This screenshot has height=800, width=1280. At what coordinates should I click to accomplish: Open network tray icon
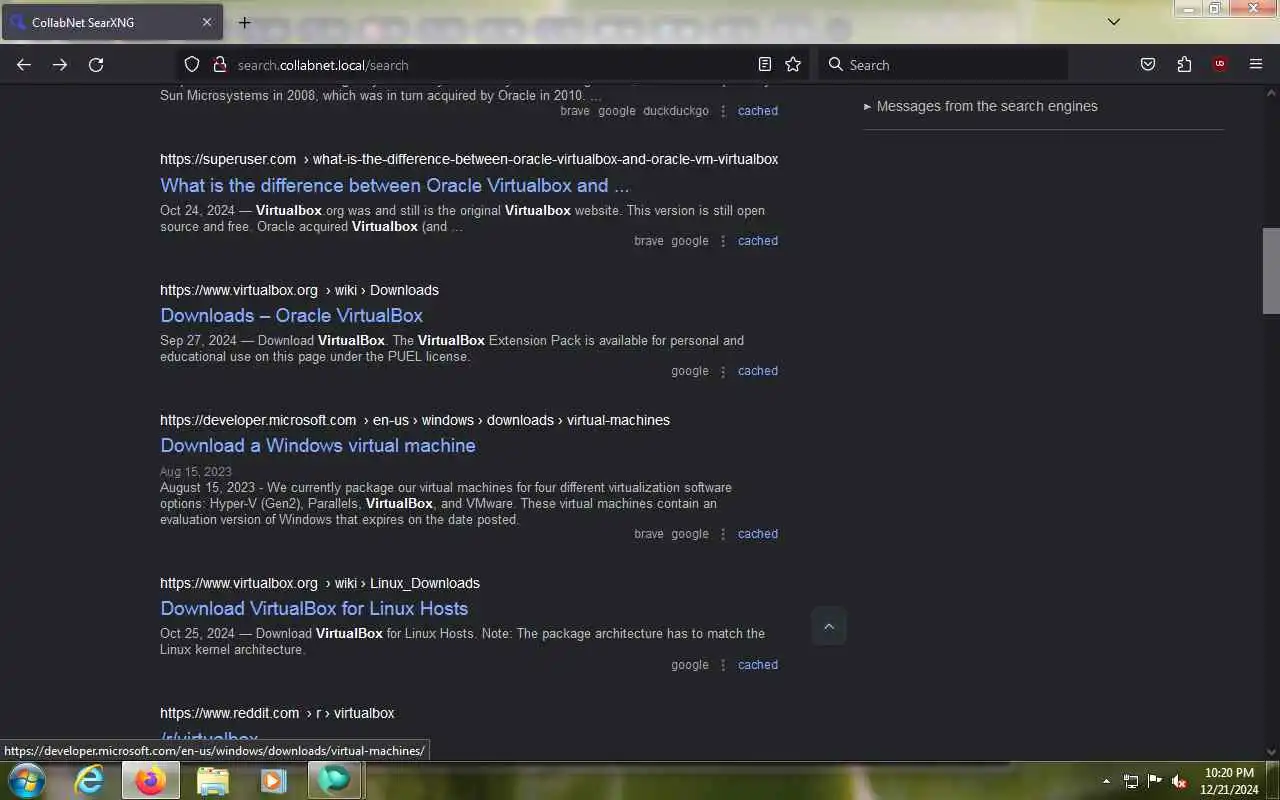click(x=1131, y=781)
